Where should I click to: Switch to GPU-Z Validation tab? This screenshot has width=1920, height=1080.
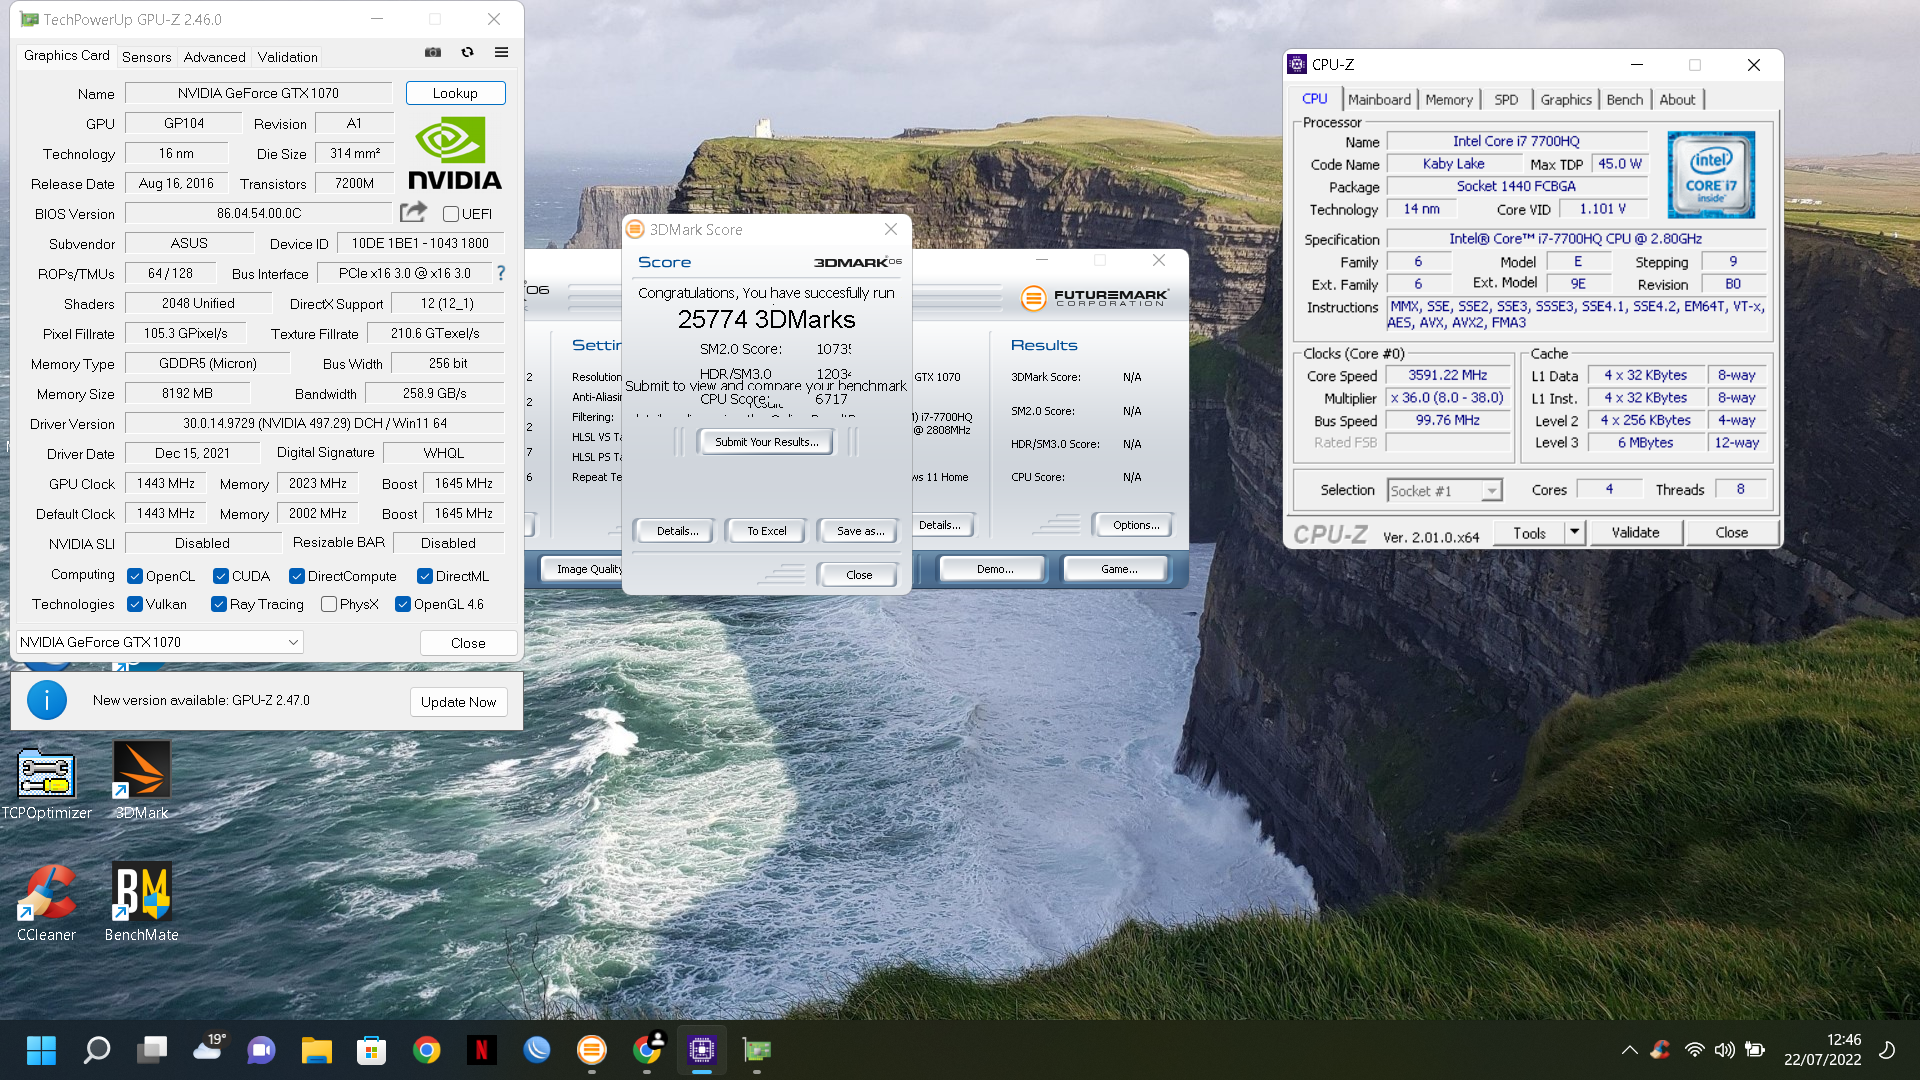click(x=288, y=57)
